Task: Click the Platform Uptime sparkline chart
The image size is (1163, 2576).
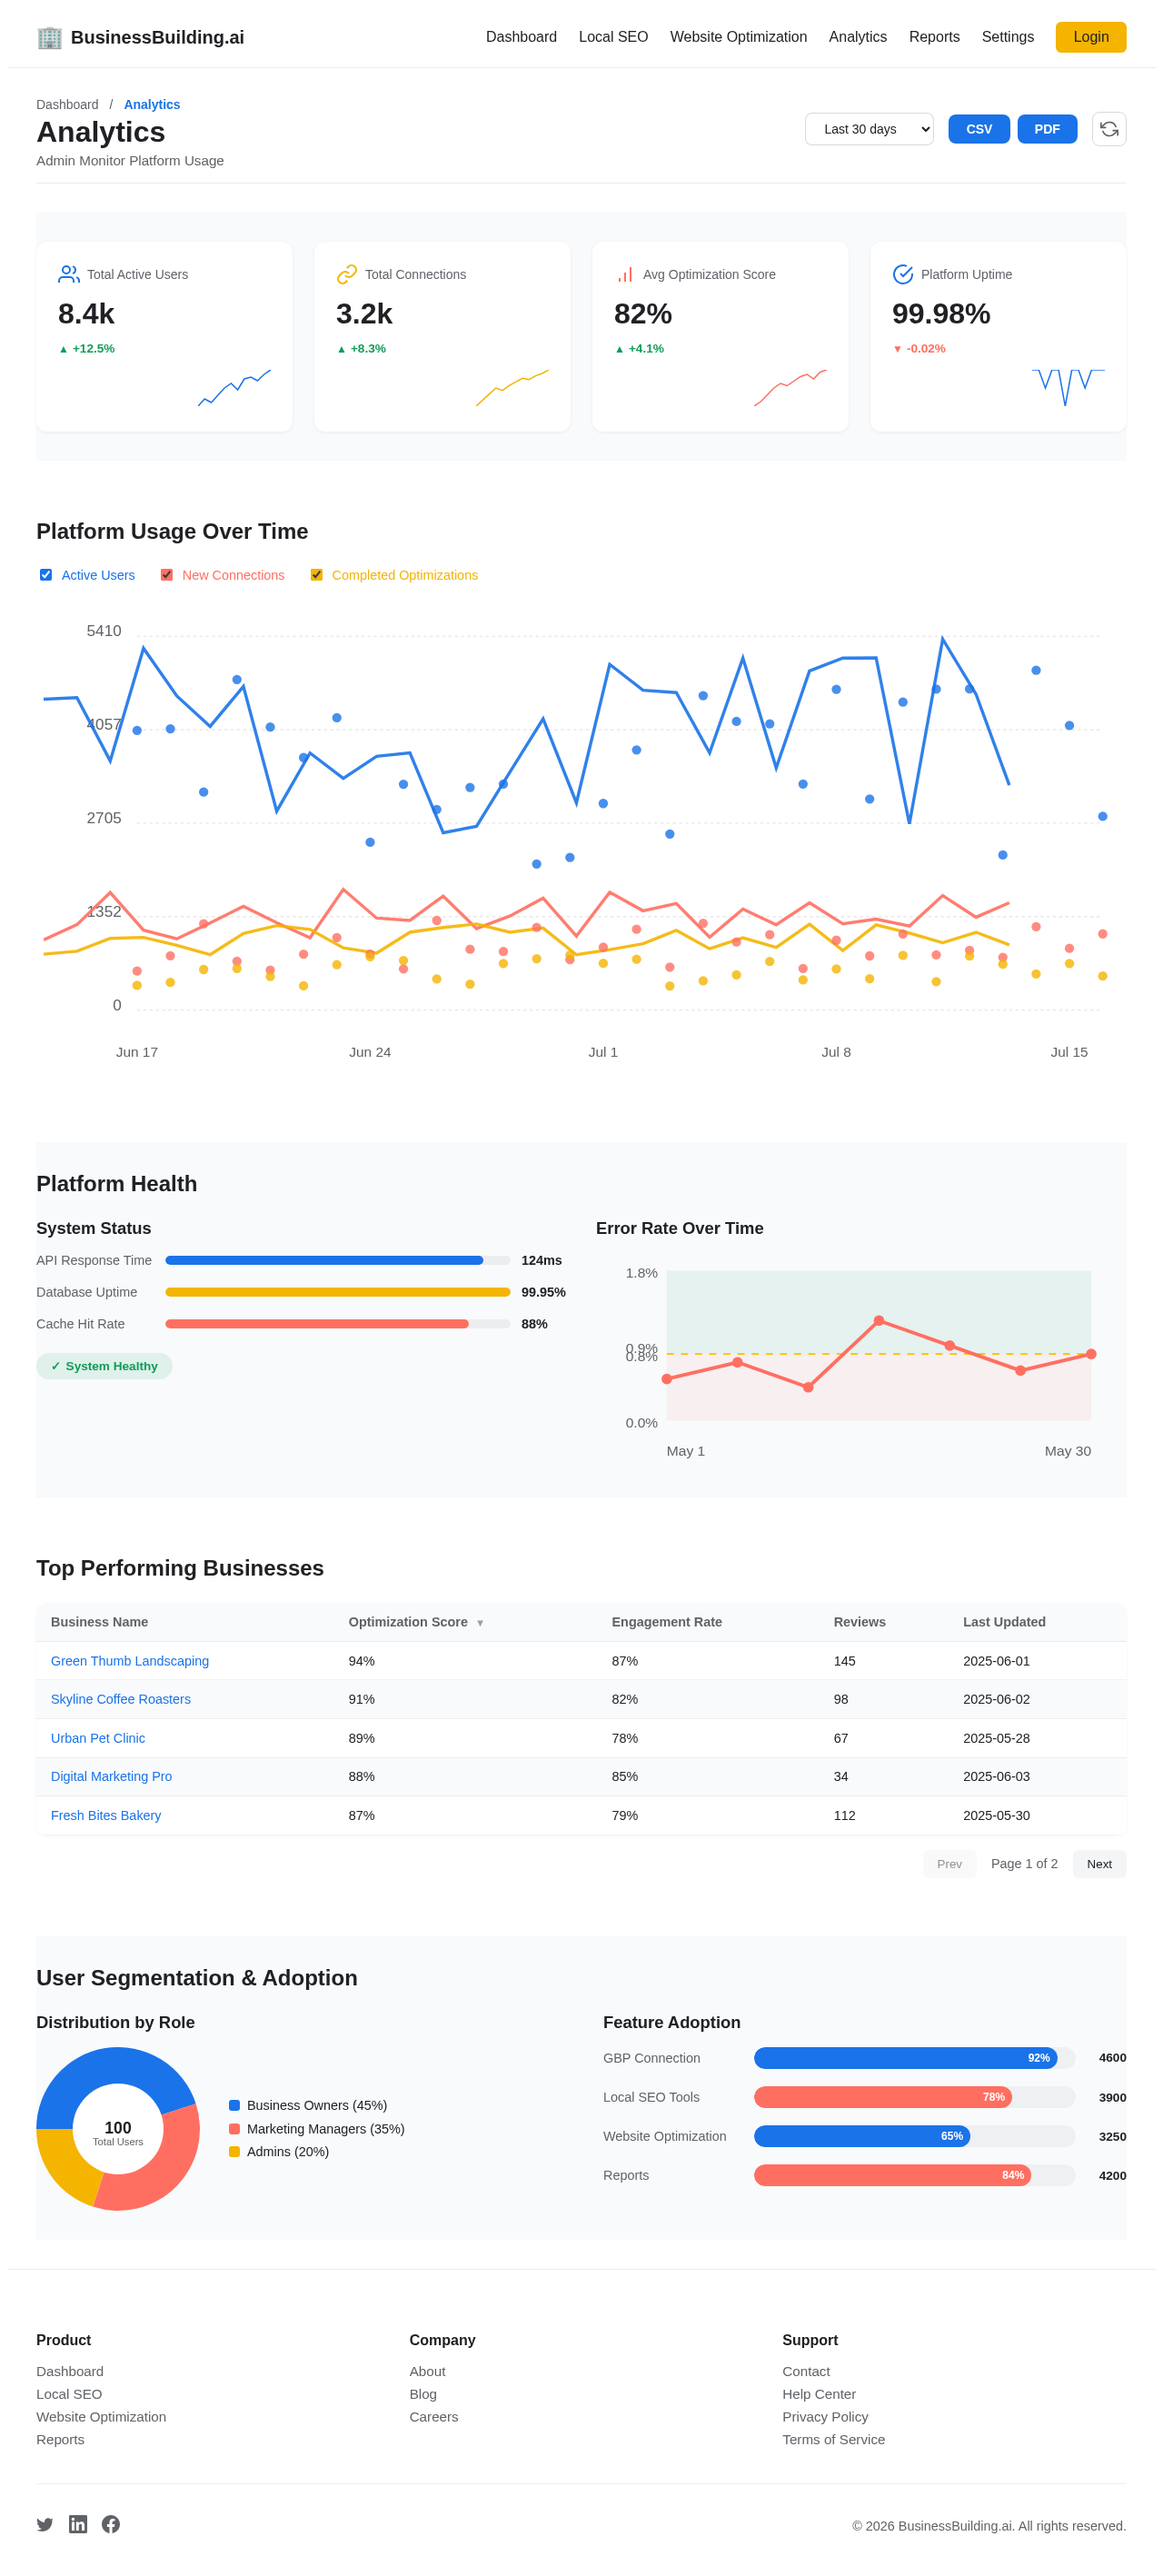Action: click(x=1068, y=388)
